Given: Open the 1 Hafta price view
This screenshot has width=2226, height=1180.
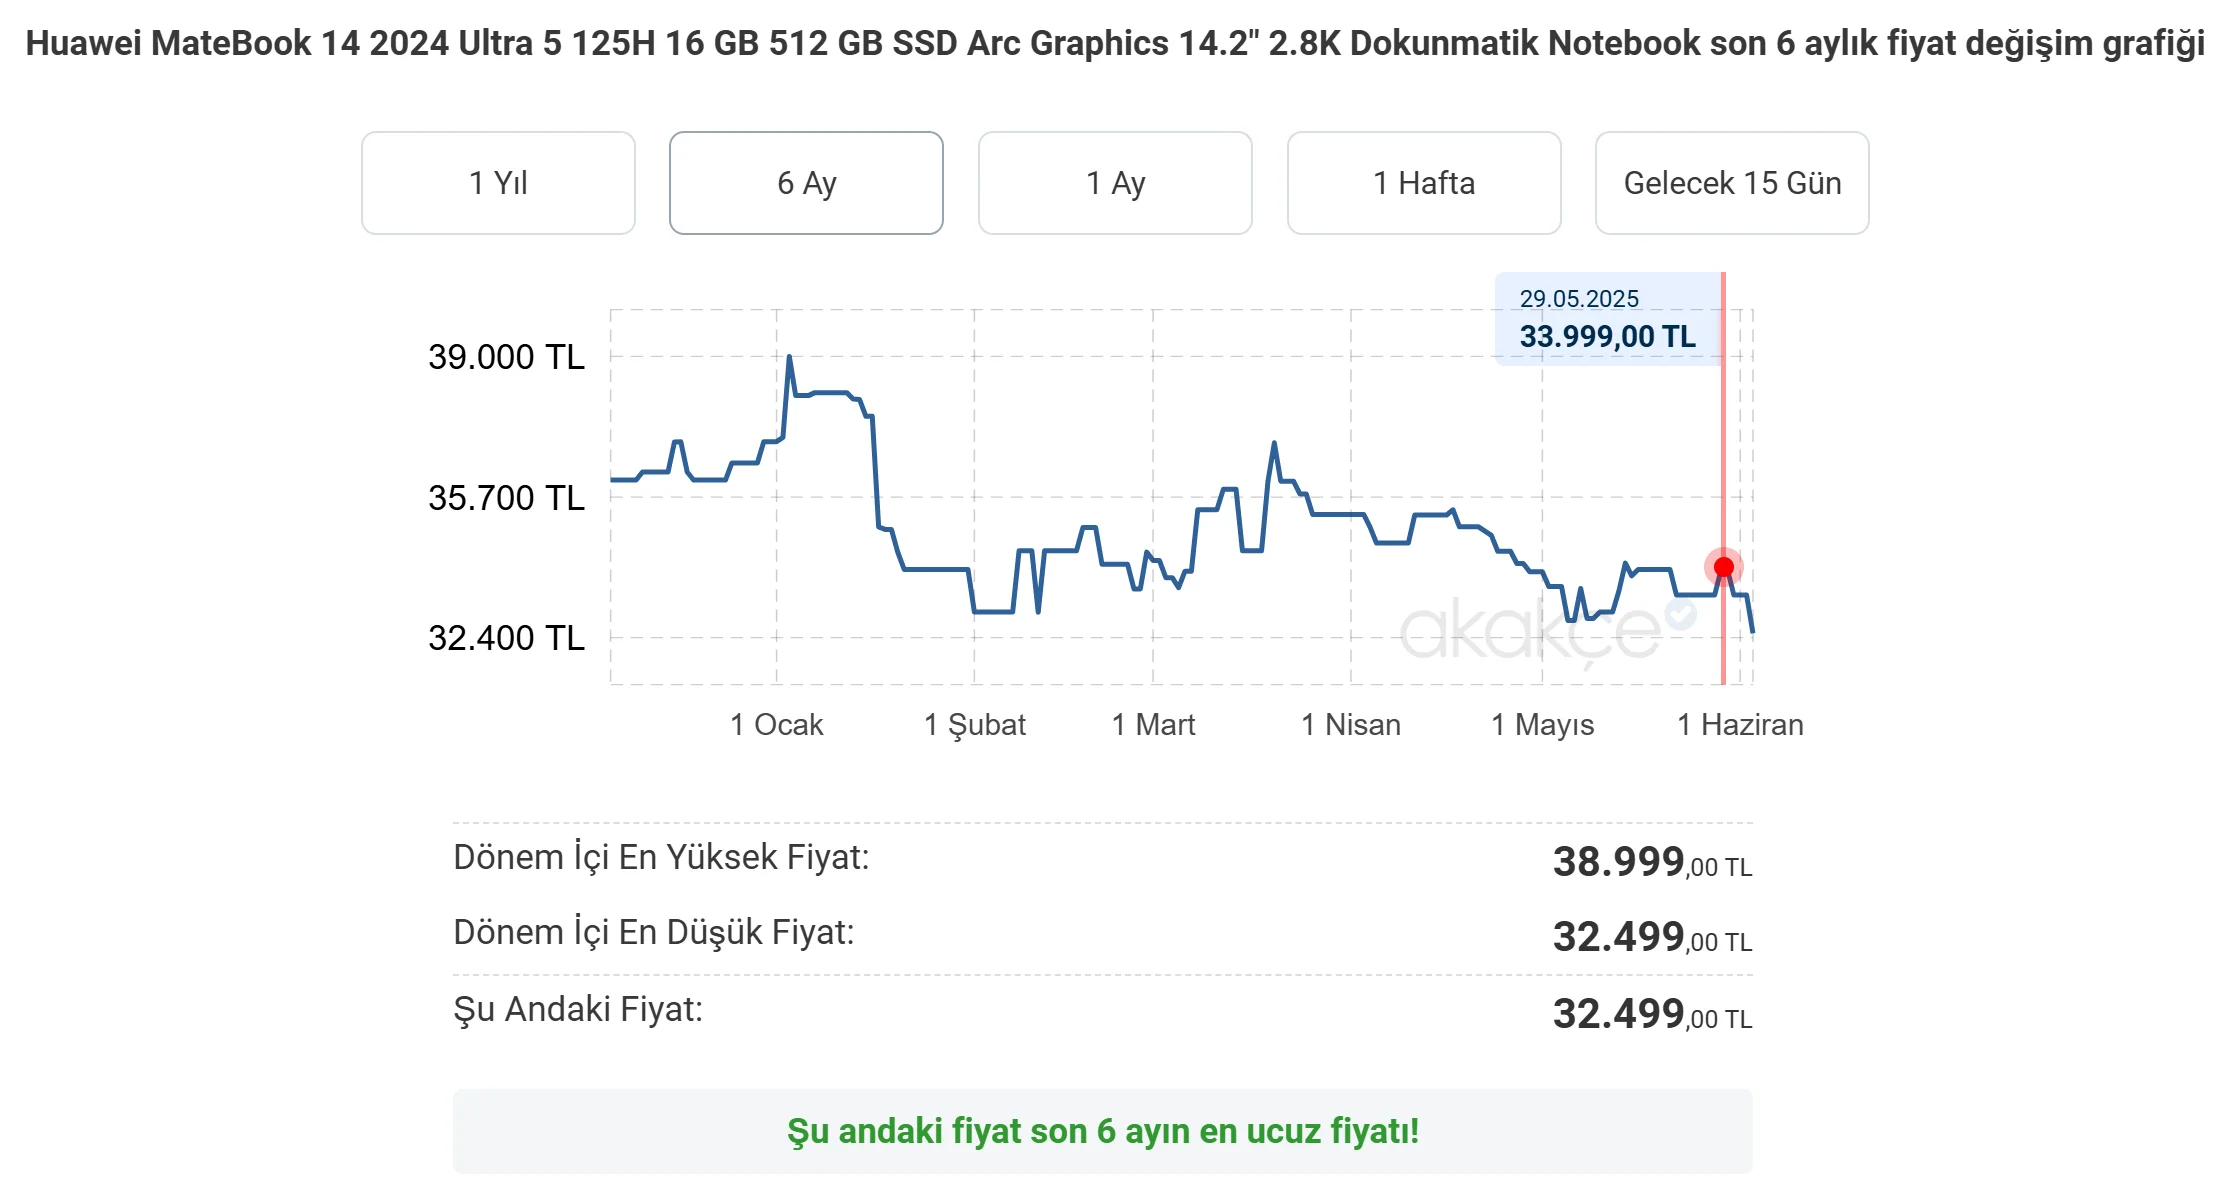Looking at the screenshot, I should (1424, 183).
